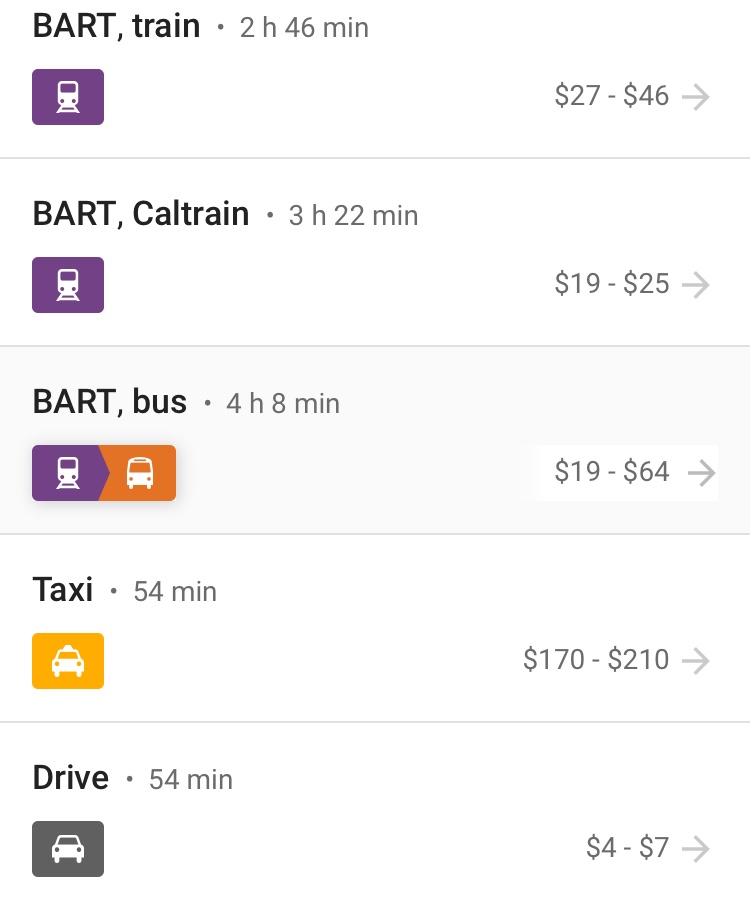The width and height of the screenshot is (750, 901).
Task: Select the BART, train route title
Action: click(117, 27)
